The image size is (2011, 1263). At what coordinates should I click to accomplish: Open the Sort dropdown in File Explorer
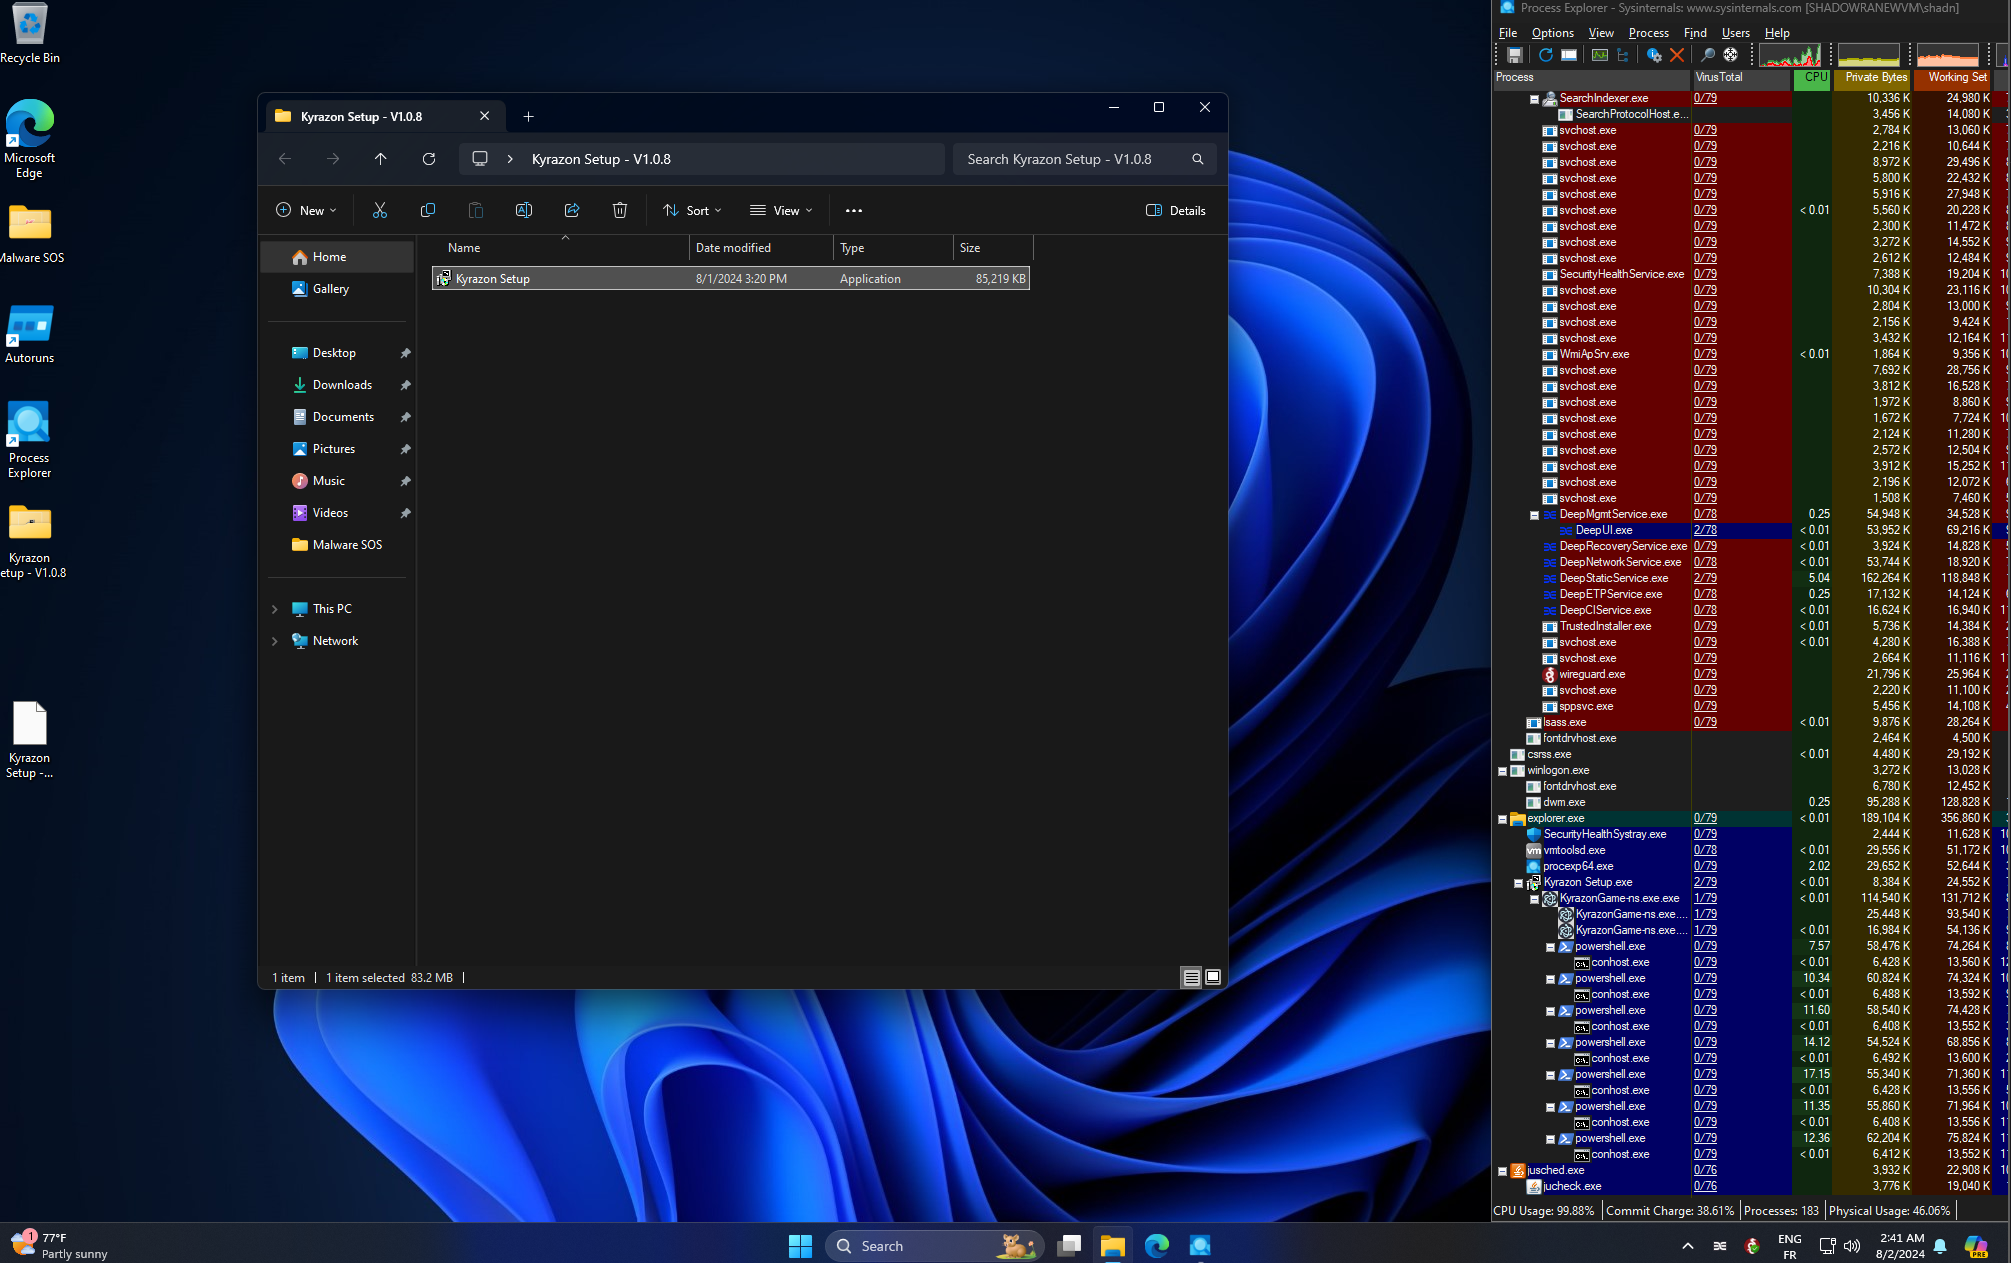tap(692, 210)
